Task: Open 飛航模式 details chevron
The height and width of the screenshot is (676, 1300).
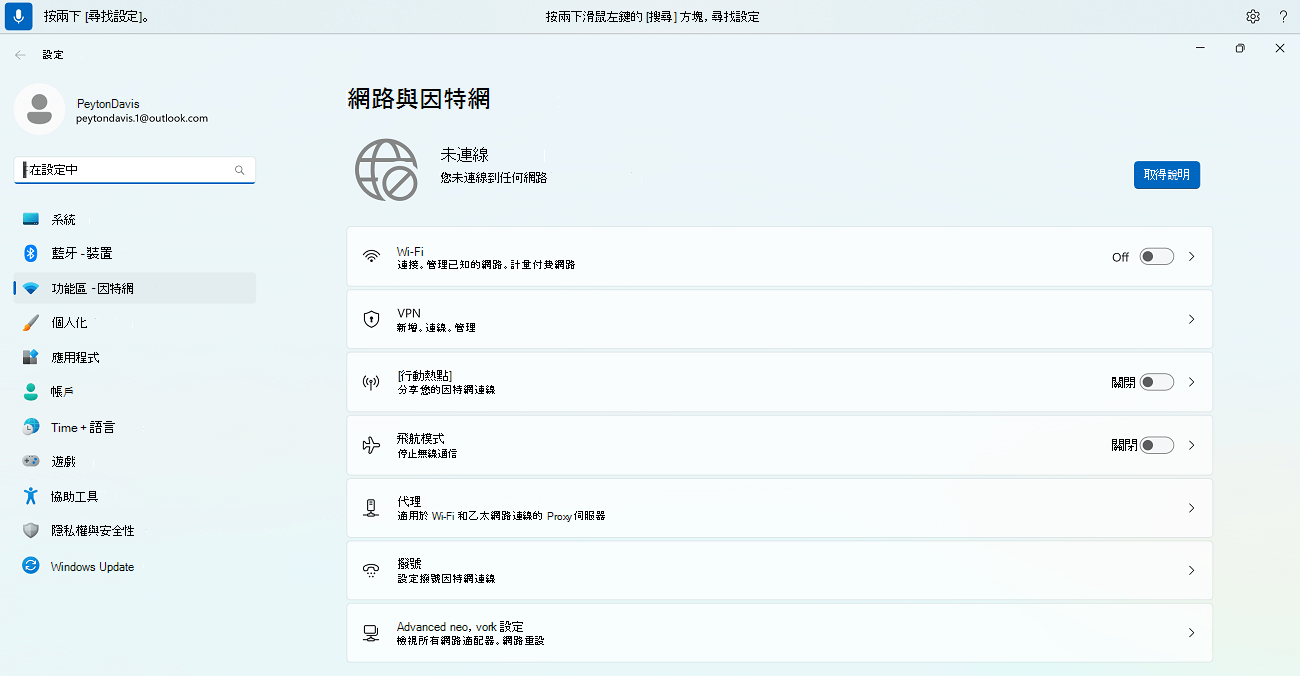Action: [x=1191, y=445]
